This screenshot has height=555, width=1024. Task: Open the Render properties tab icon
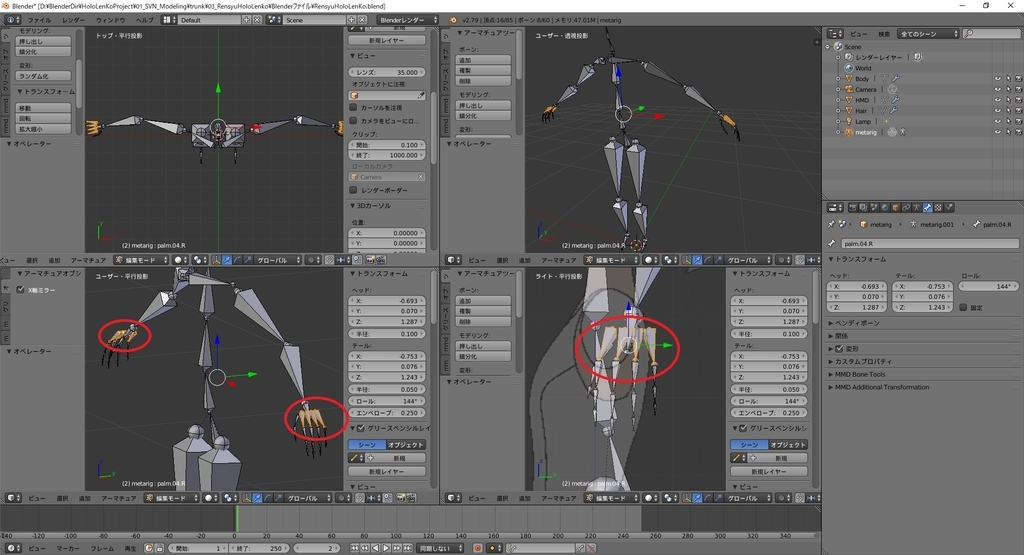[x=853, y=207]
